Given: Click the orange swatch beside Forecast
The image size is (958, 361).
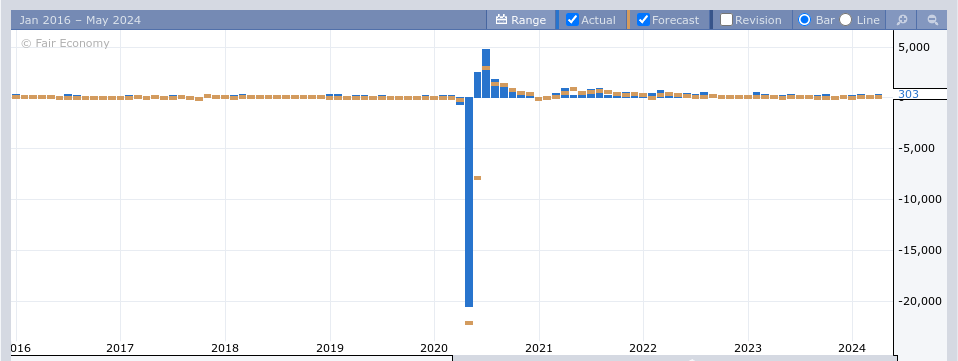Looking at the screenshot, I should pyautogui.click(x=628, y=20).
